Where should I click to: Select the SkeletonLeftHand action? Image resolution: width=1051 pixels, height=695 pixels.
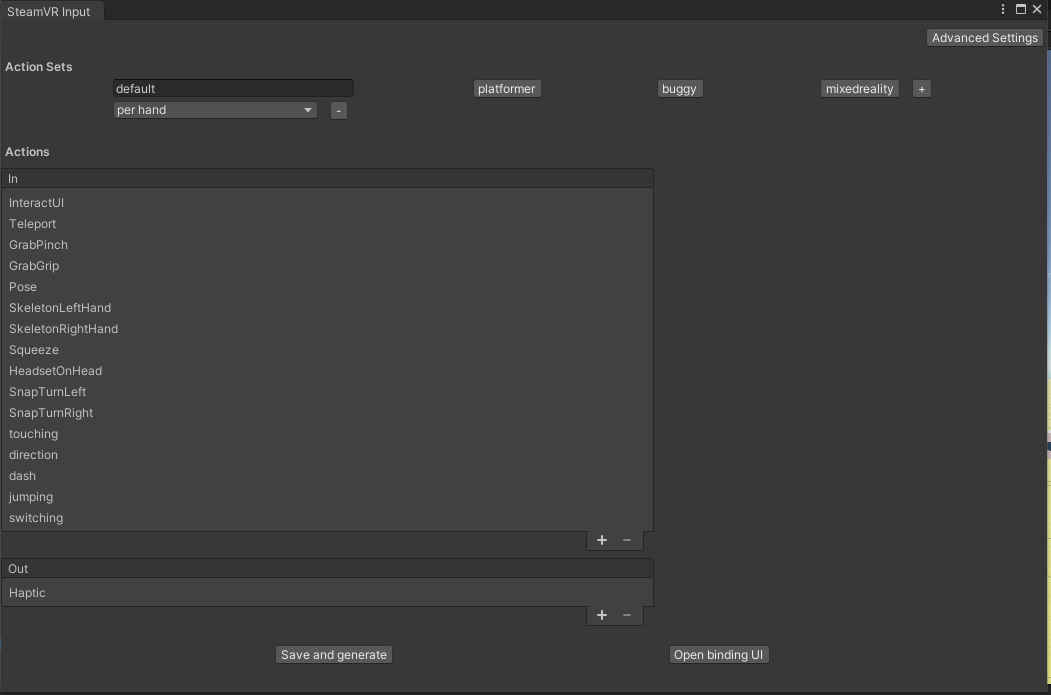tap(328, 308)
